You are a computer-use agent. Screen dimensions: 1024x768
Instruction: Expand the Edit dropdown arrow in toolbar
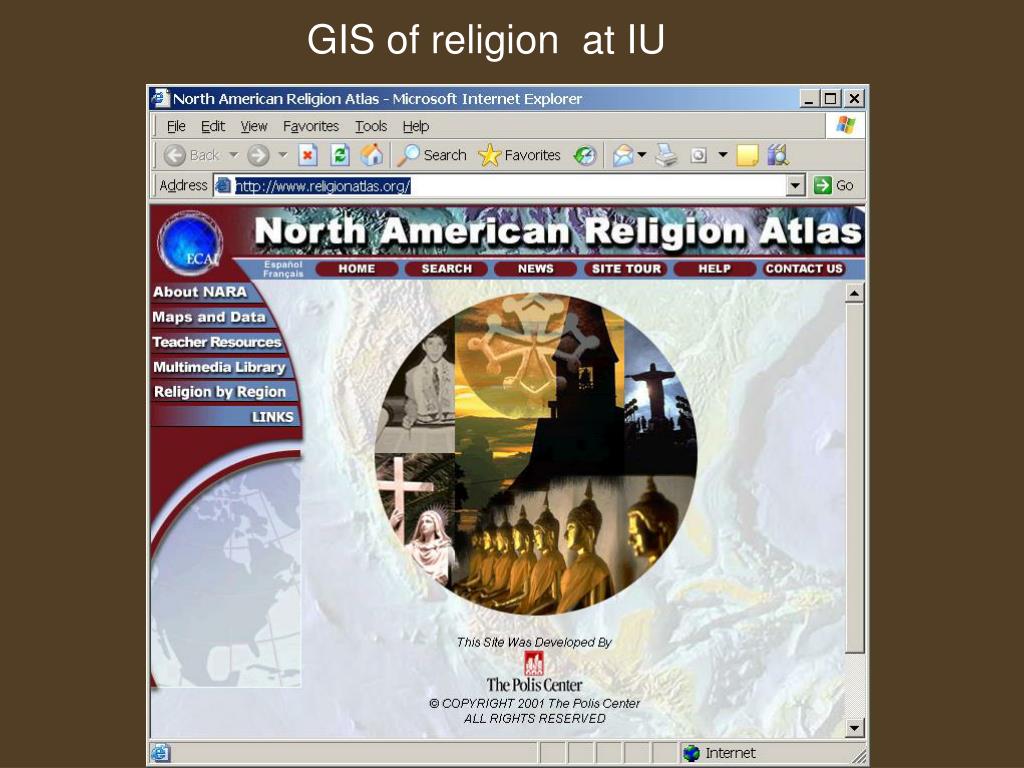722,155
